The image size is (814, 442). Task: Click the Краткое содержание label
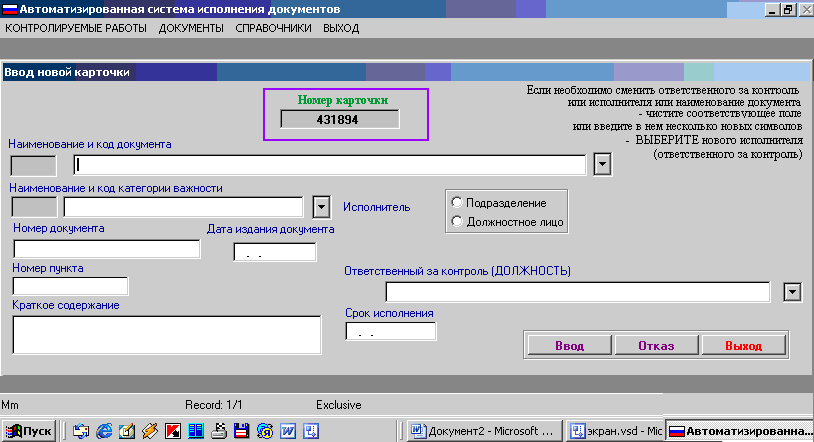click(65, 305)
